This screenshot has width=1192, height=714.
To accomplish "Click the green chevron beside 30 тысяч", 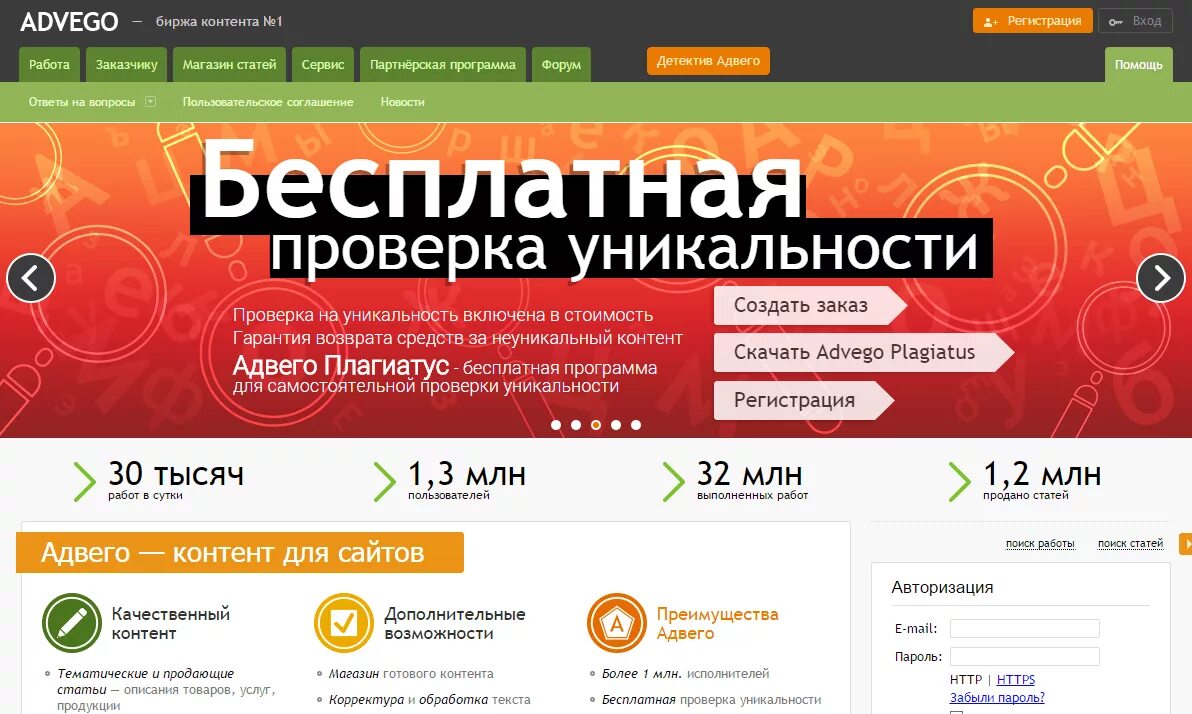I will pos(84,481).
